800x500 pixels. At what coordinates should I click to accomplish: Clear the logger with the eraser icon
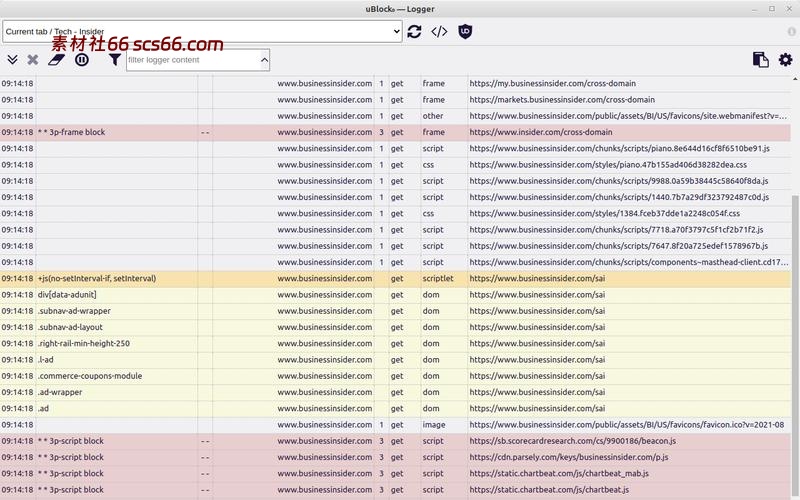[56, 60]
